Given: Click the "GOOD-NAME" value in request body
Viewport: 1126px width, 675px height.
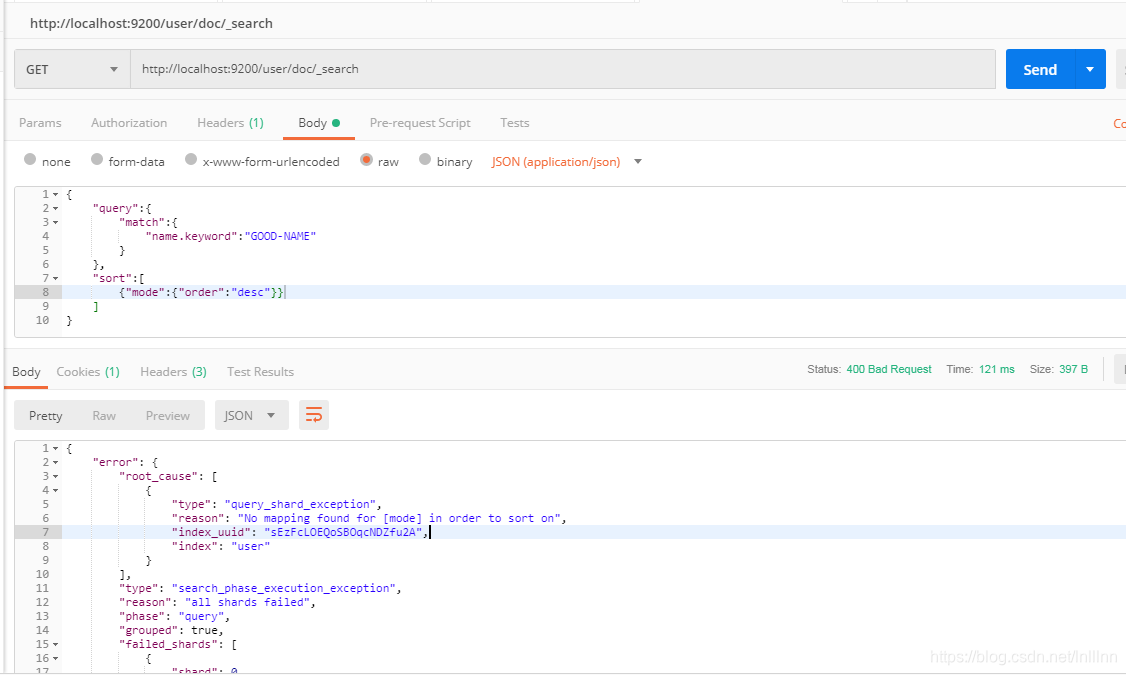Looking at the screenshot, I should [x=280, y=236].
